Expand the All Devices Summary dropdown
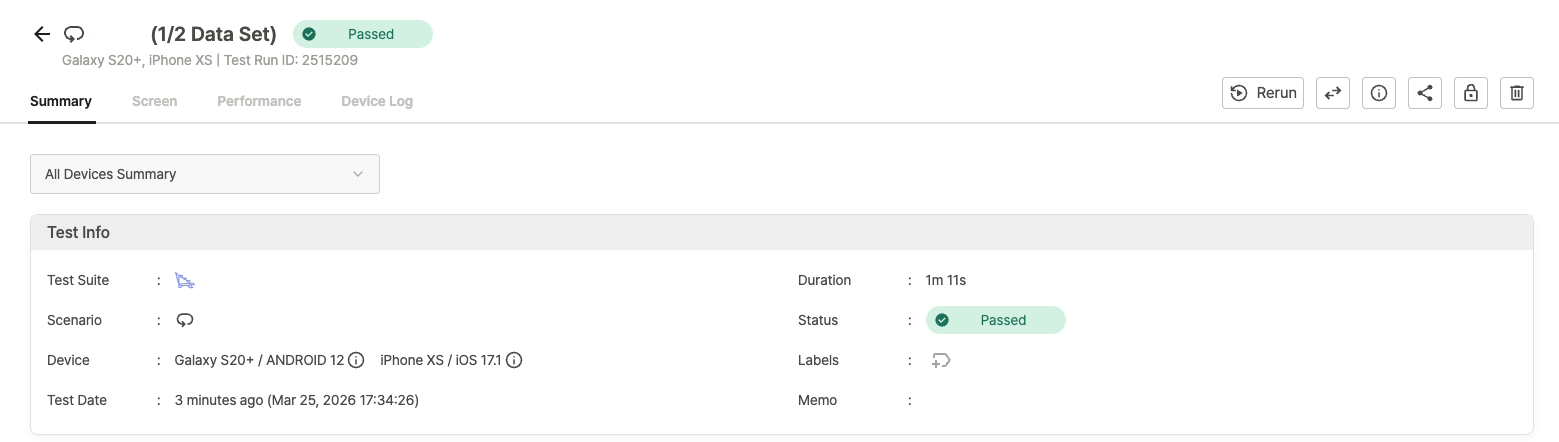The height and width of the screenshot is (442, 1559). tap(205, 174)
